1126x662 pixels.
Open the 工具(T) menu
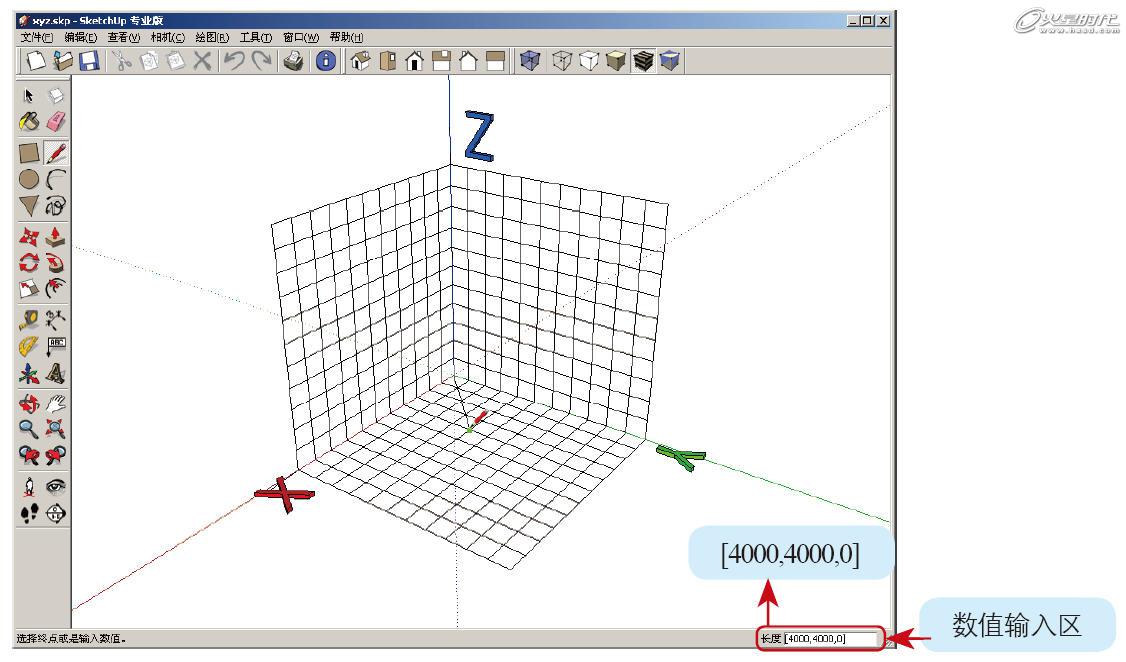pyautogui.click(x=256, y=37)
